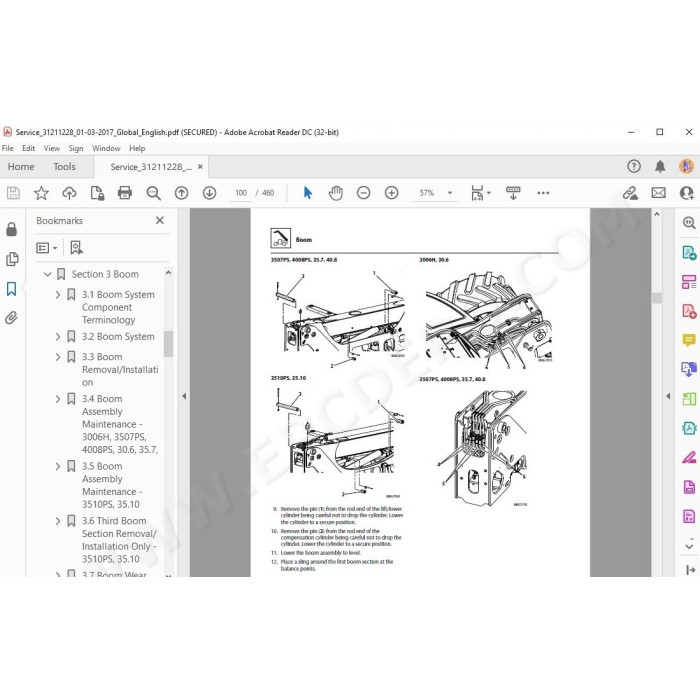Viewport: 700px width, 700px height.
Task: Click the Share with others icon
Action: [687, 193]
